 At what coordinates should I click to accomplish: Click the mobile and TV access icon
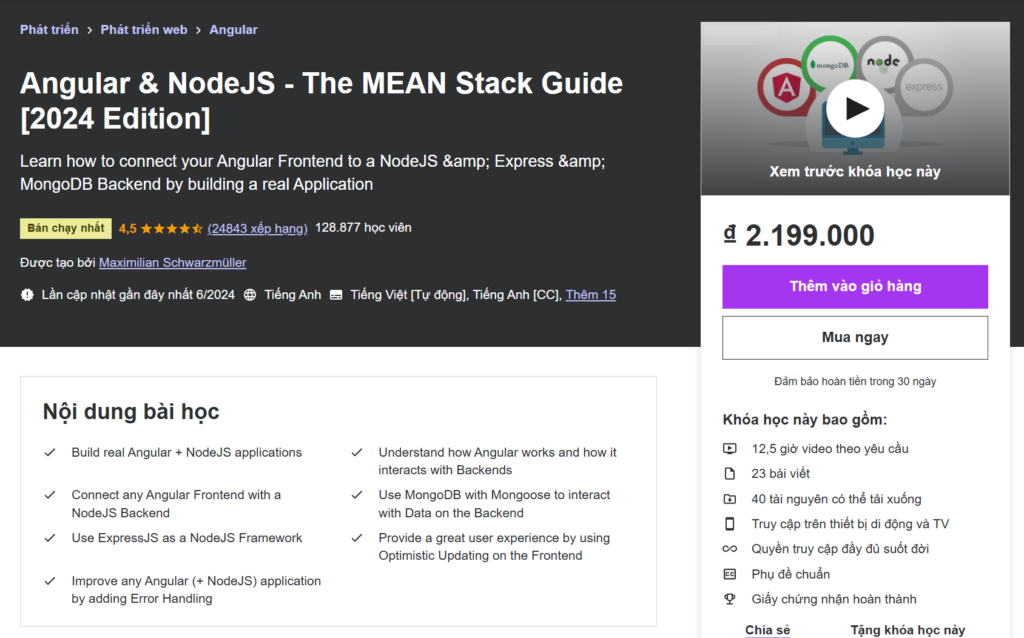pyautogui.click(x=731, y=523)
